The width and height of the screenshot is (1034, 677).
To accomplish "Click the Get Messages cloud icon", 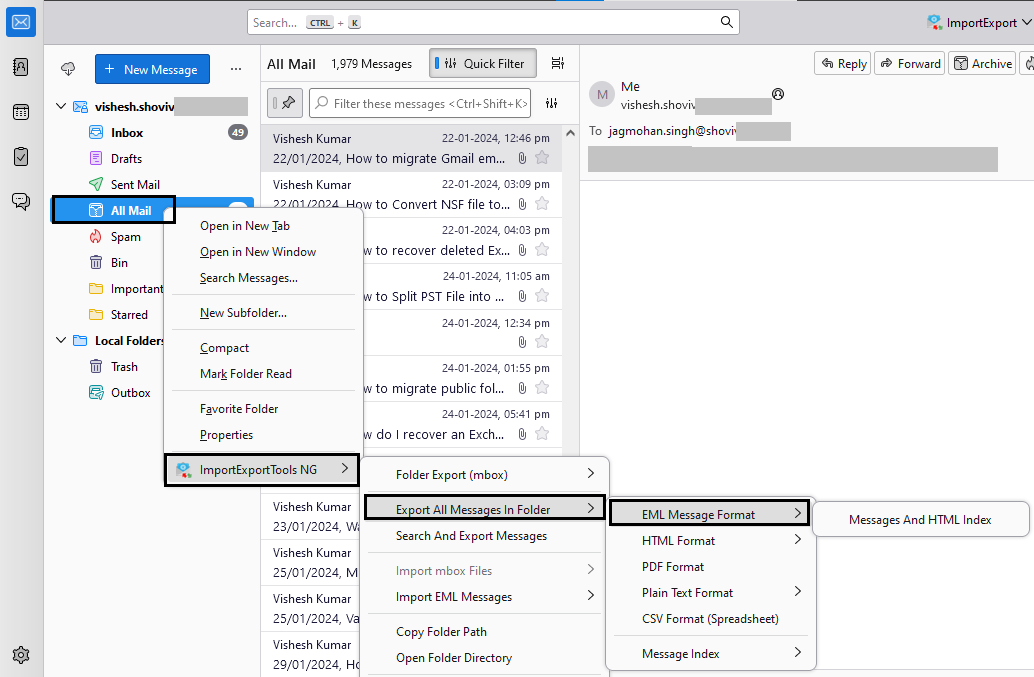I will click(68, 69).
